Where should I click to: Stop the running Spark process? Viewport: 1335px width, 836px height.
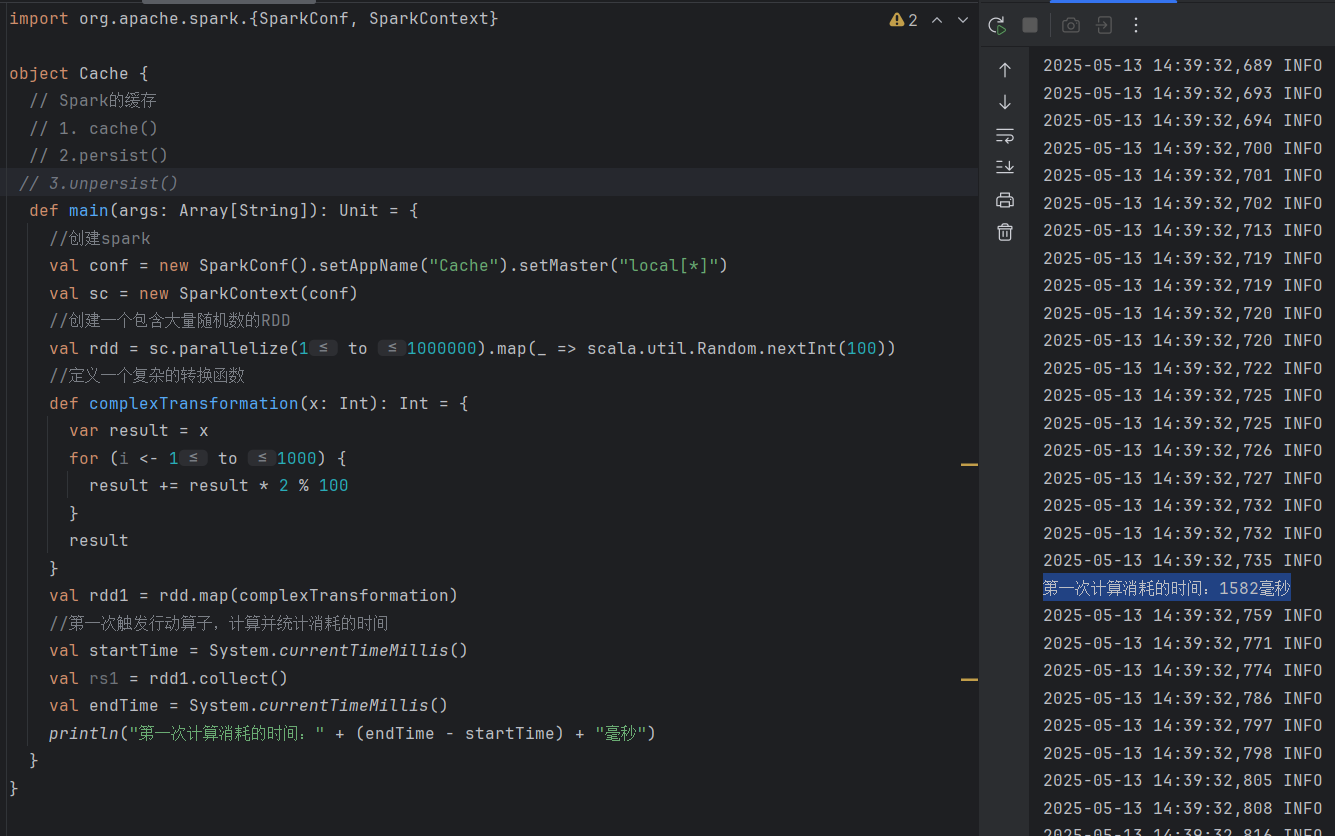click(x=1031, y=25)
